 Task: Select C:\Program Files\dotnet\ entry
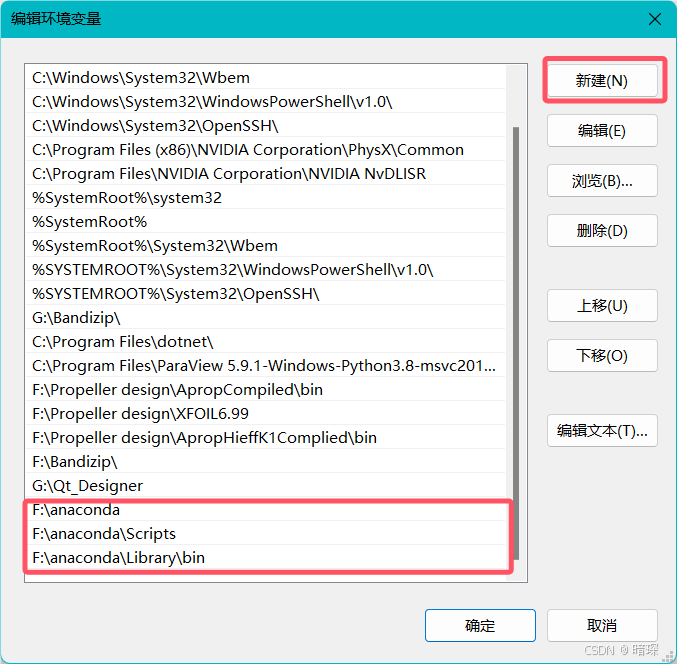tap(266, 342)
